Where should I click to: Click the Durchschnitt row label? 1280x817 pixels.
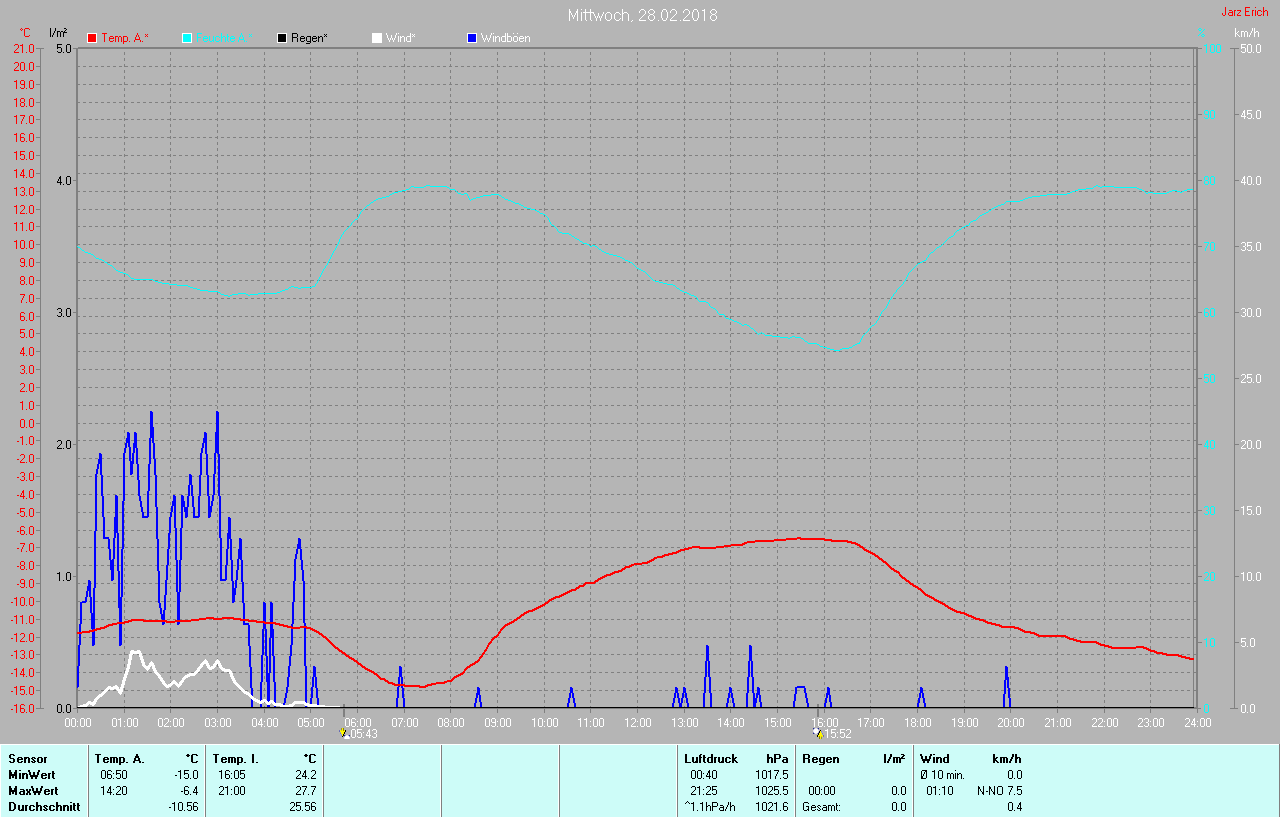43,806
